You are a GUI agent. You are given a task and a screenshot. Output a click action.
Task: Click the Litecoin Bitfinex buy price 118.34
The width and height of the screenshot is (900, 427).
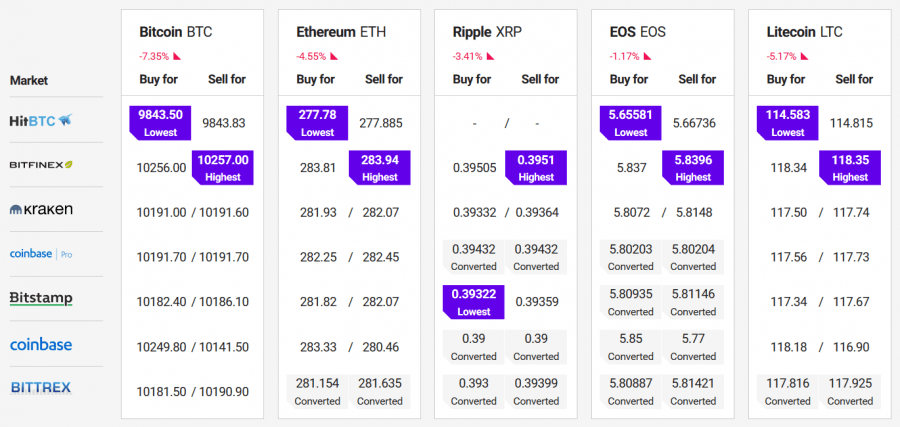pyautogui.click(x=788, y=168)
